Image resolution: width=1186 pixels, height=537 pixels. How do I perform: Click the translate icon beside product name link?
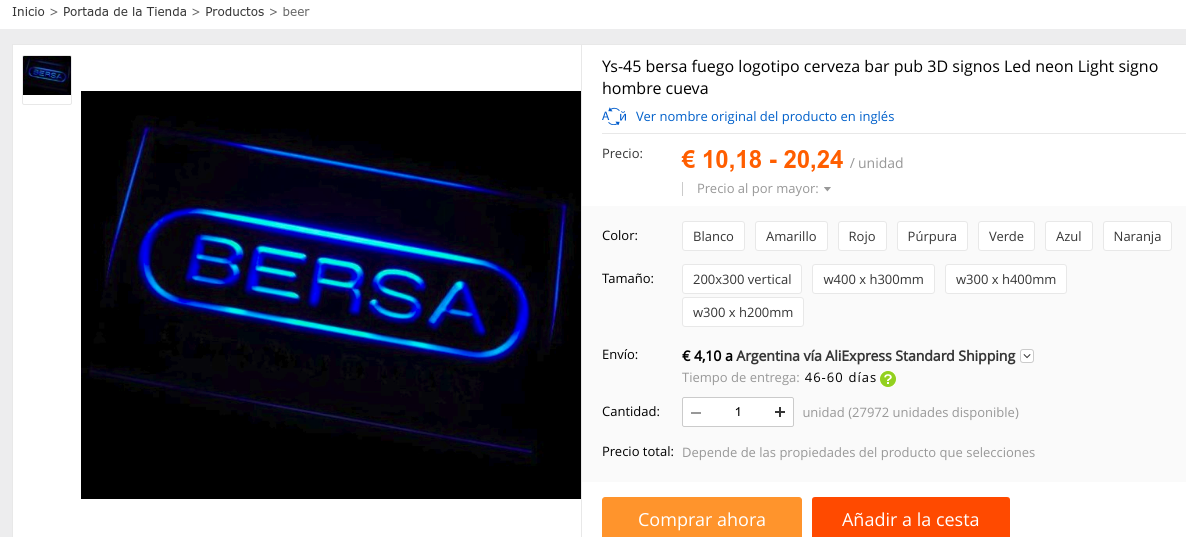click(x=614, y=116)
